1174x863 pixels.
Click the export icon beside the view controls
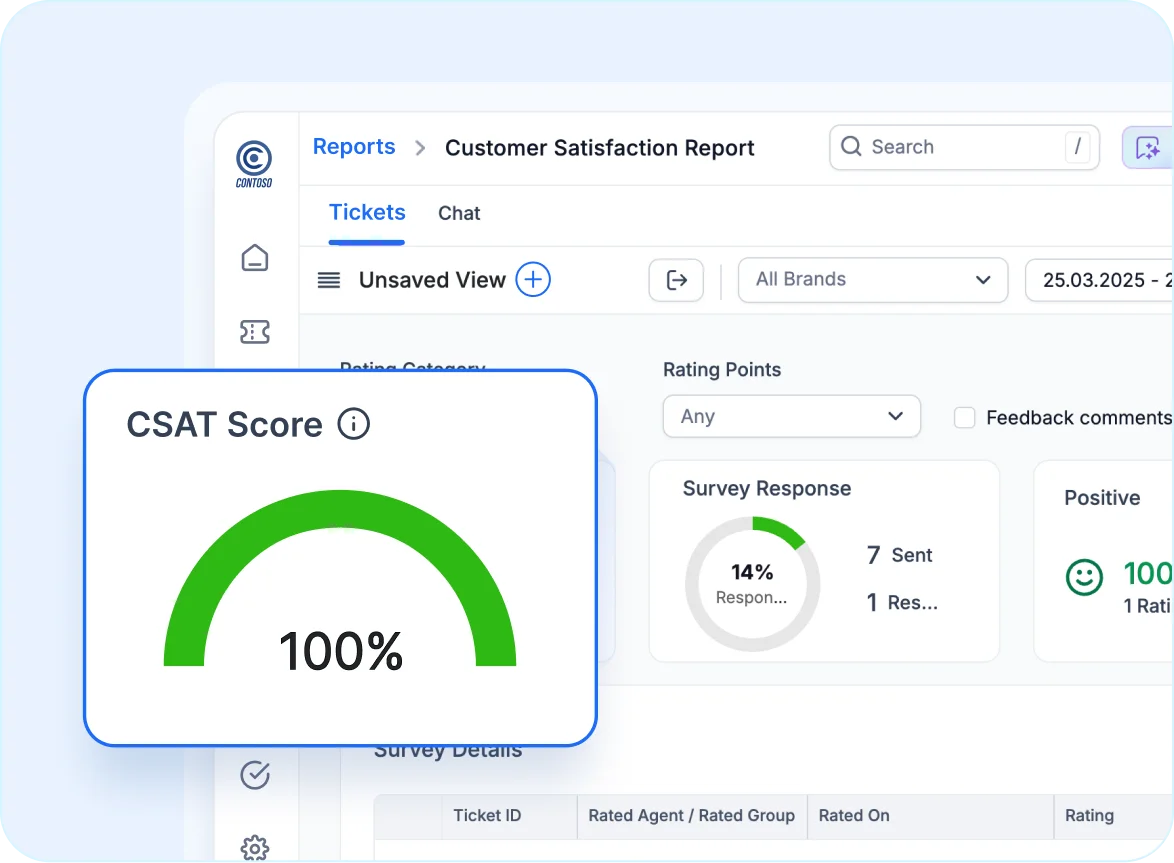[x=676, y=280]
